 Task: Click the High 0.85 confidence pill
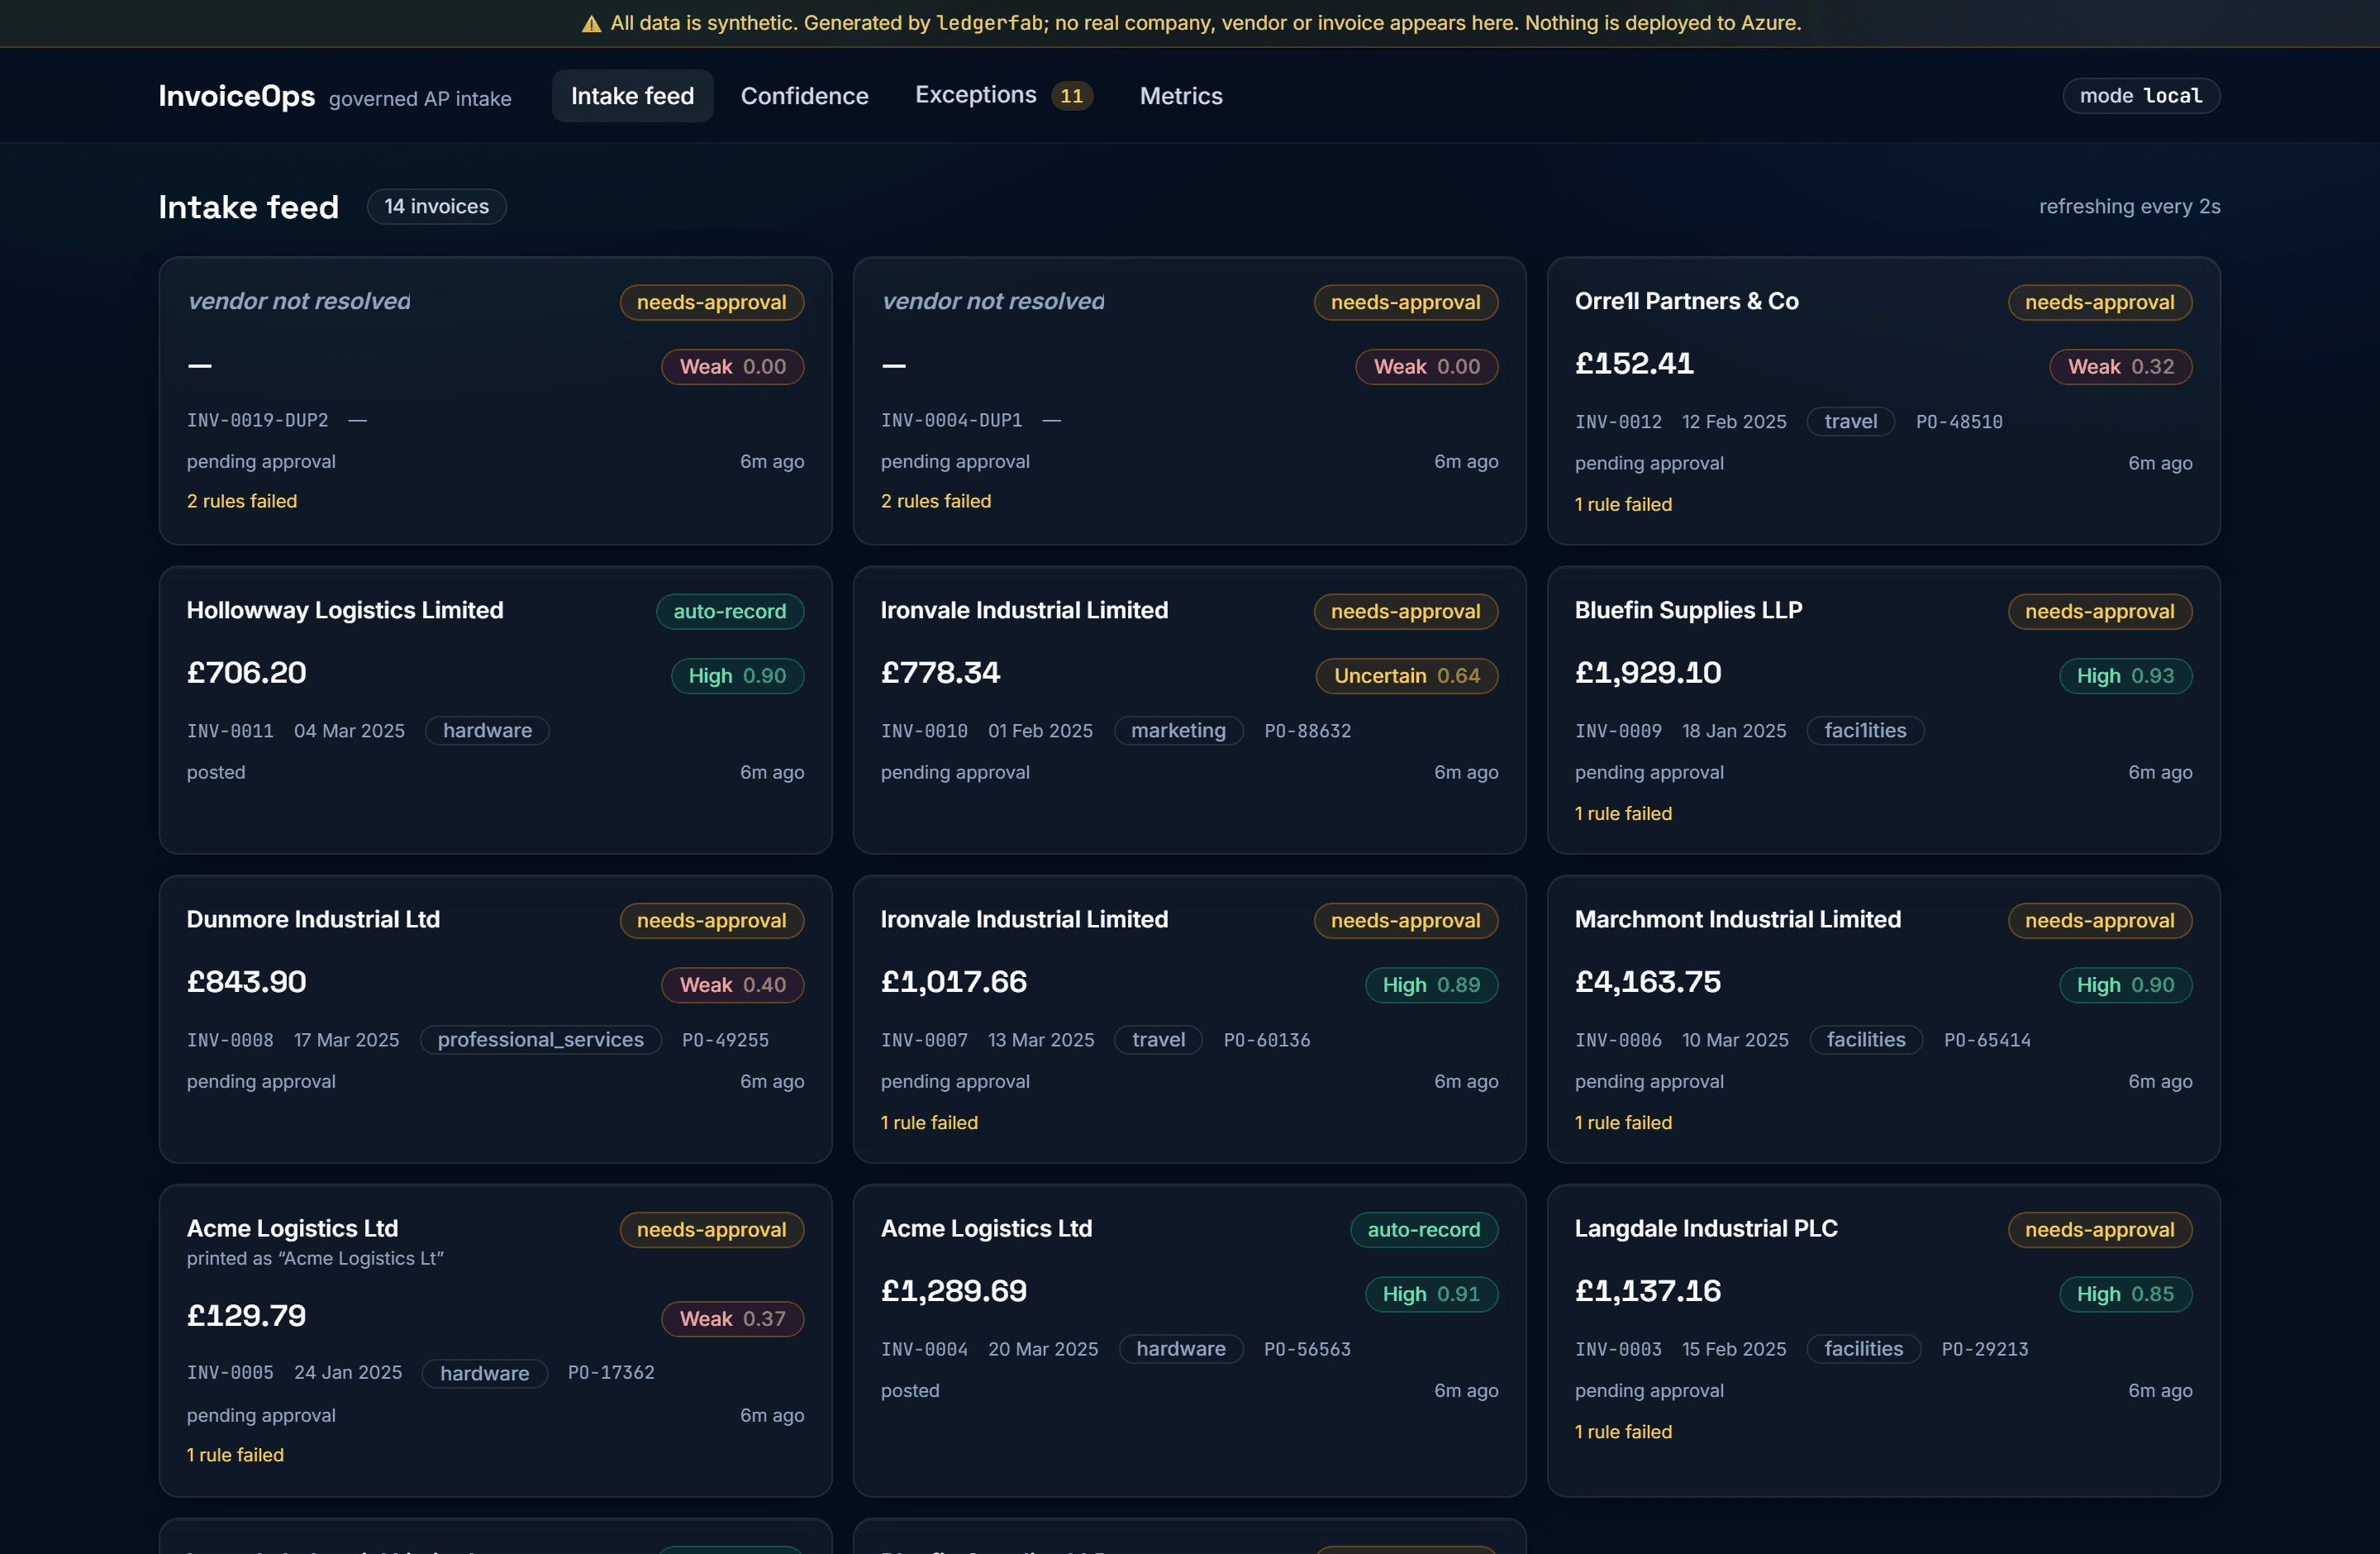(x=2125, y=1294)
